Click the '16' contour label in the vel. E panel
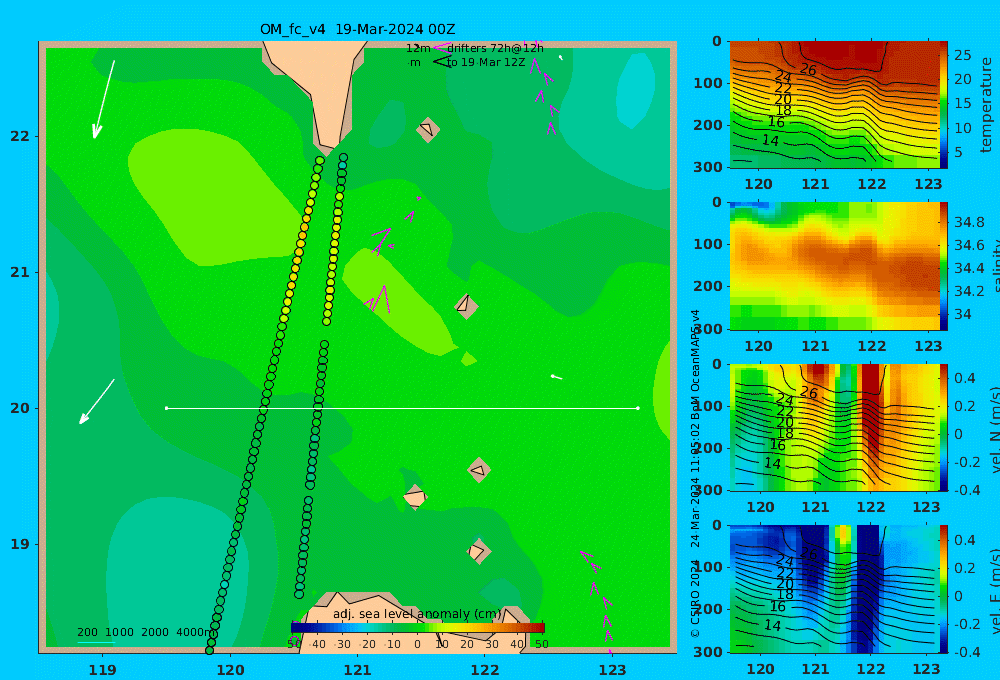The image size is (1000, 680). click(x=777, y=606)
